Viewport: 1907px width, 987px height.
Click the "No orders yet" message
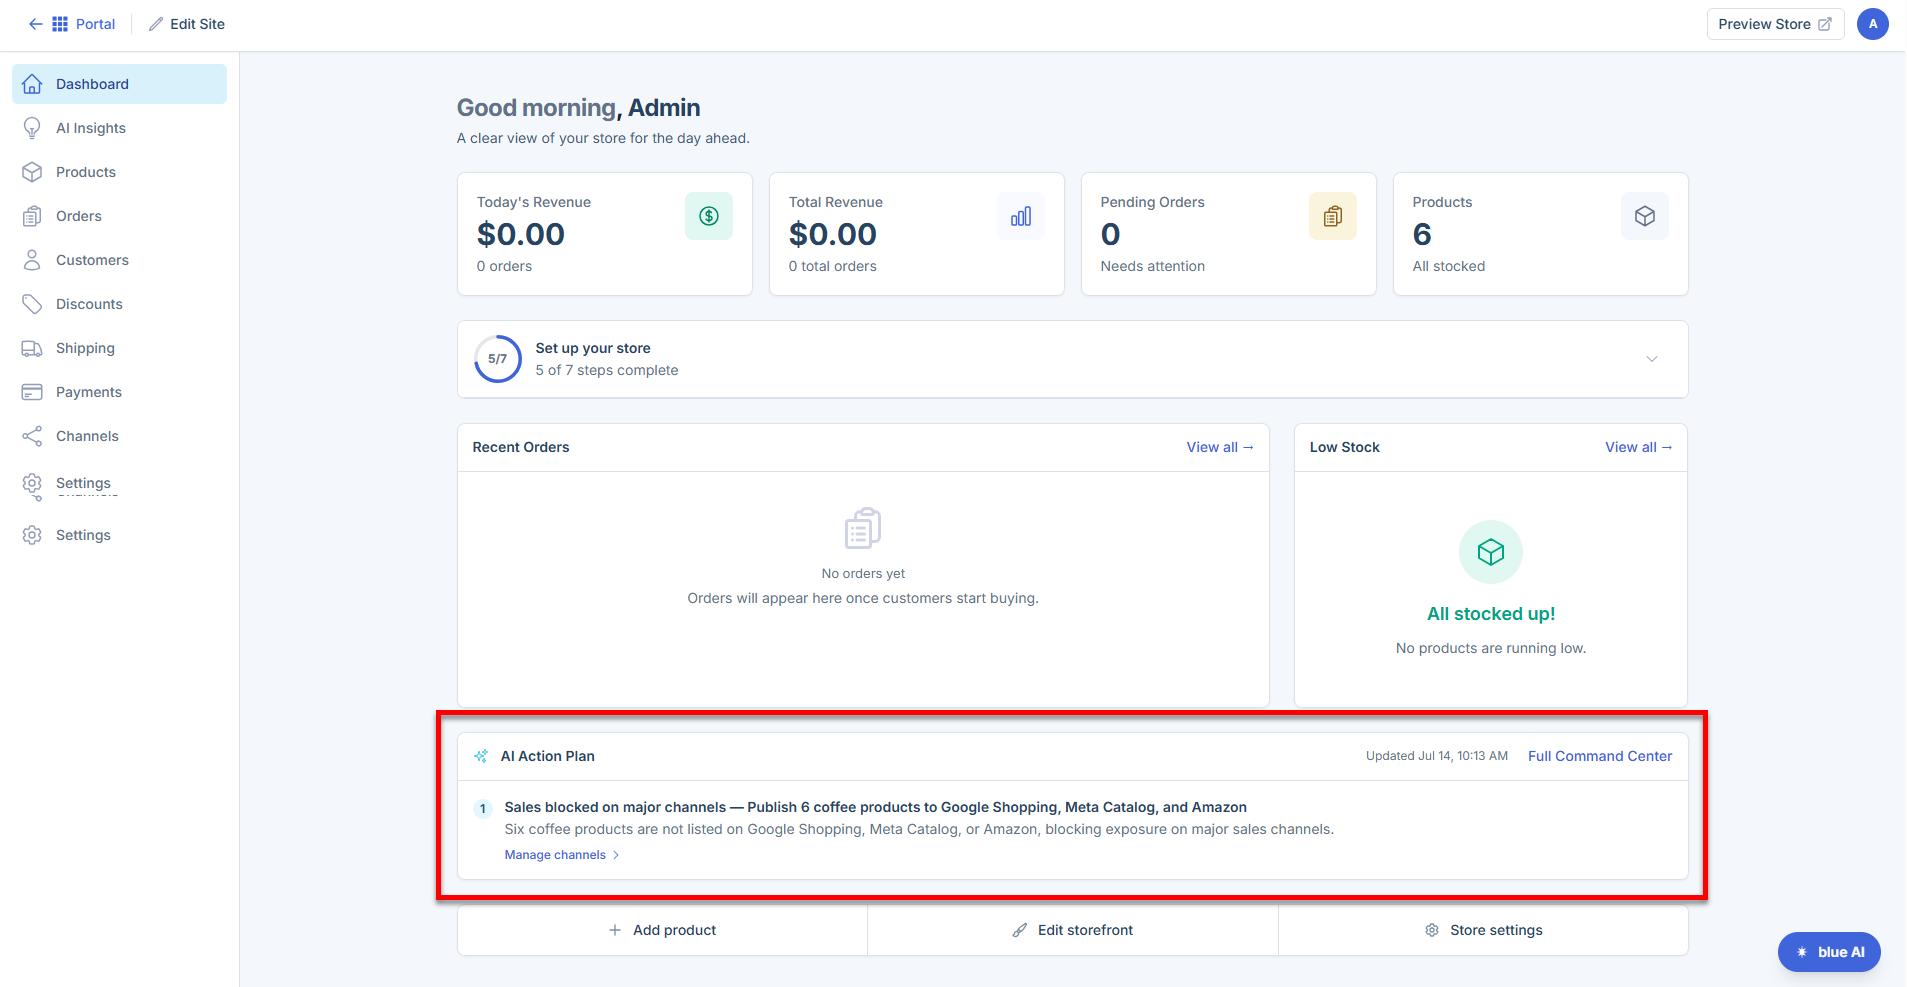pyautogui.click(x=863, y=573)
